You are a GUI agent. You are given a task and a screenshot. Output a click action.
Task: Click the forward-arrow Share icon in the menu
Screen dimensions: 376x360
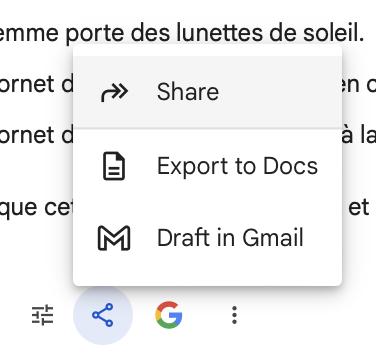pyautogui.click(x=114, y=92)
